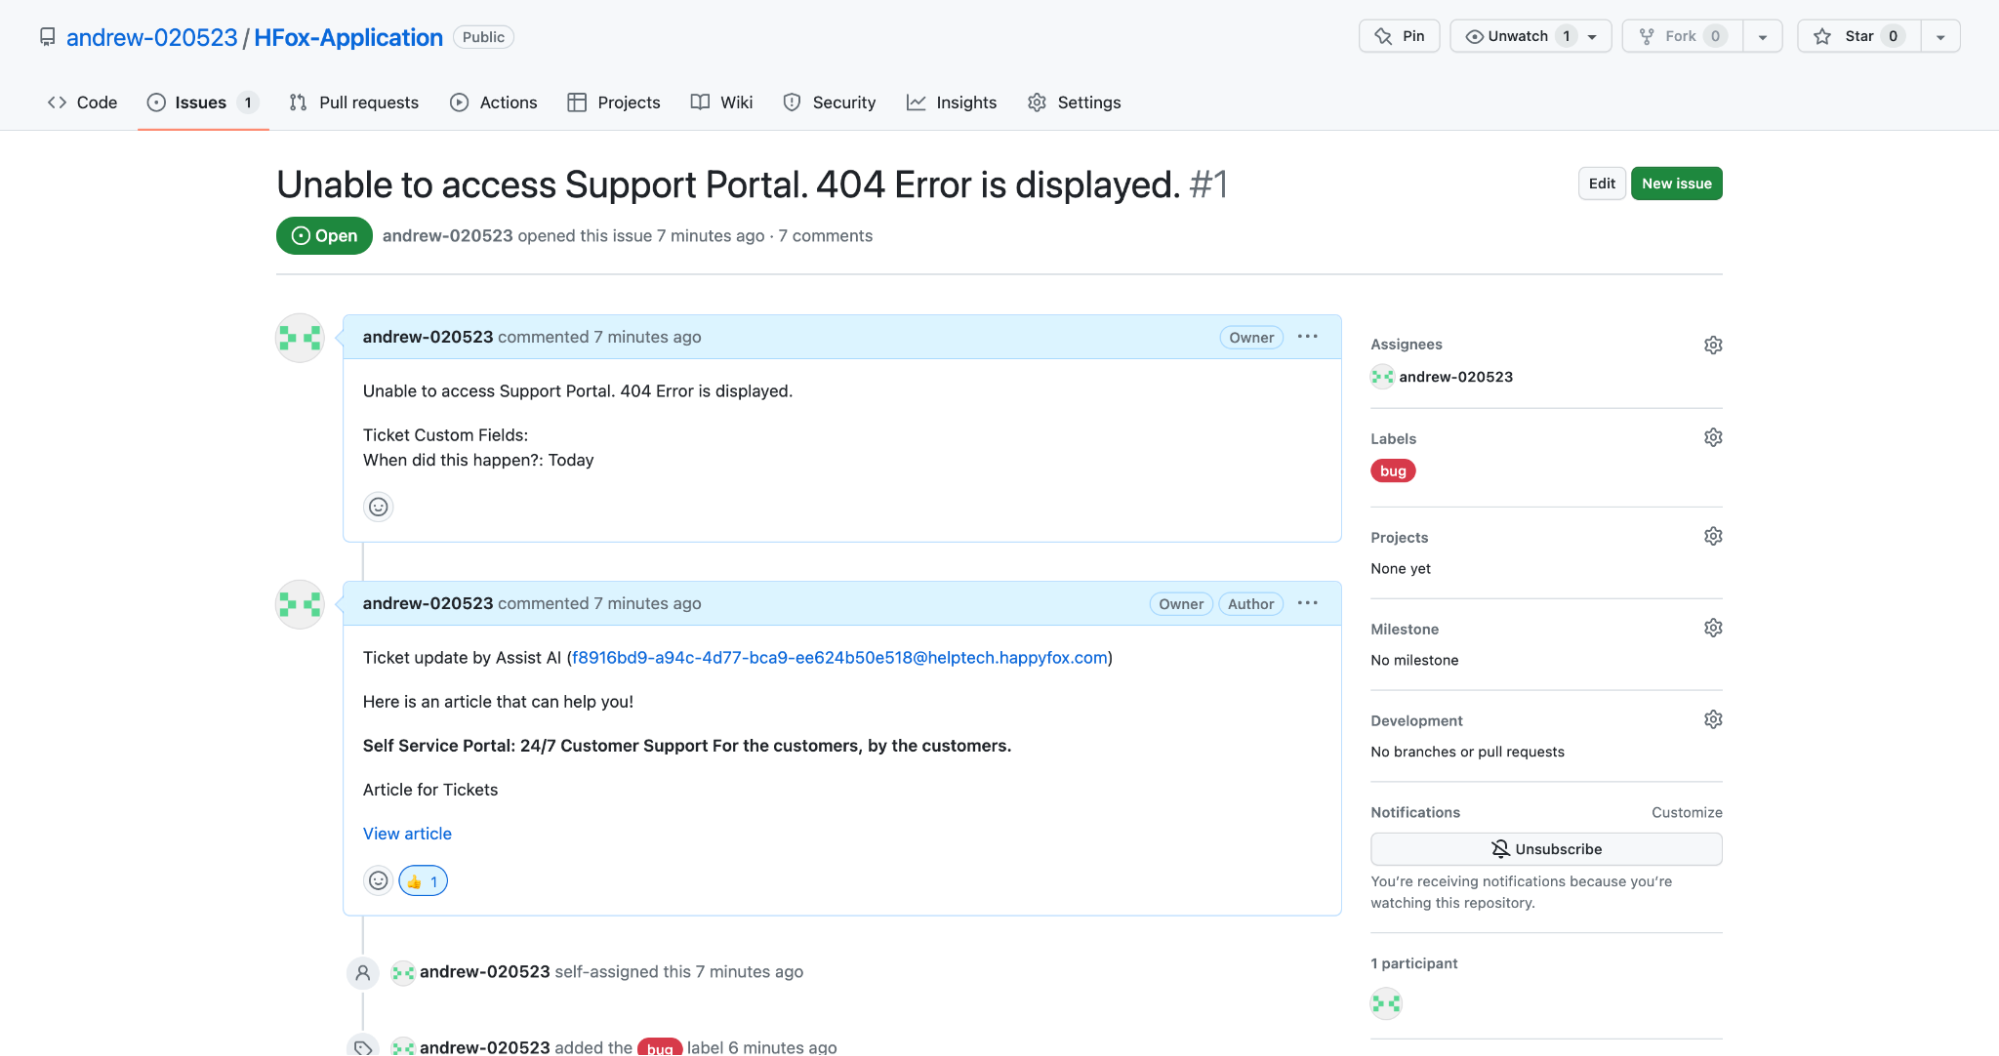This screenshot has height=1056, width=1999.
Task: Open the Star dropdown arrow
Action: (x=1940, y=35)
